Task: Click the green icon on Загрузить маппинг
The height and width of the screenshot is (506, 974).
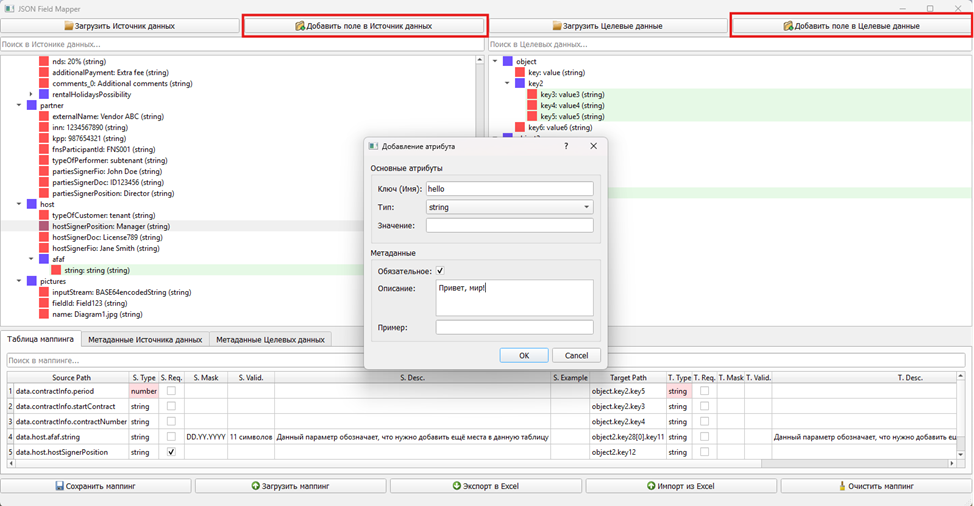Action: point(255,486)
